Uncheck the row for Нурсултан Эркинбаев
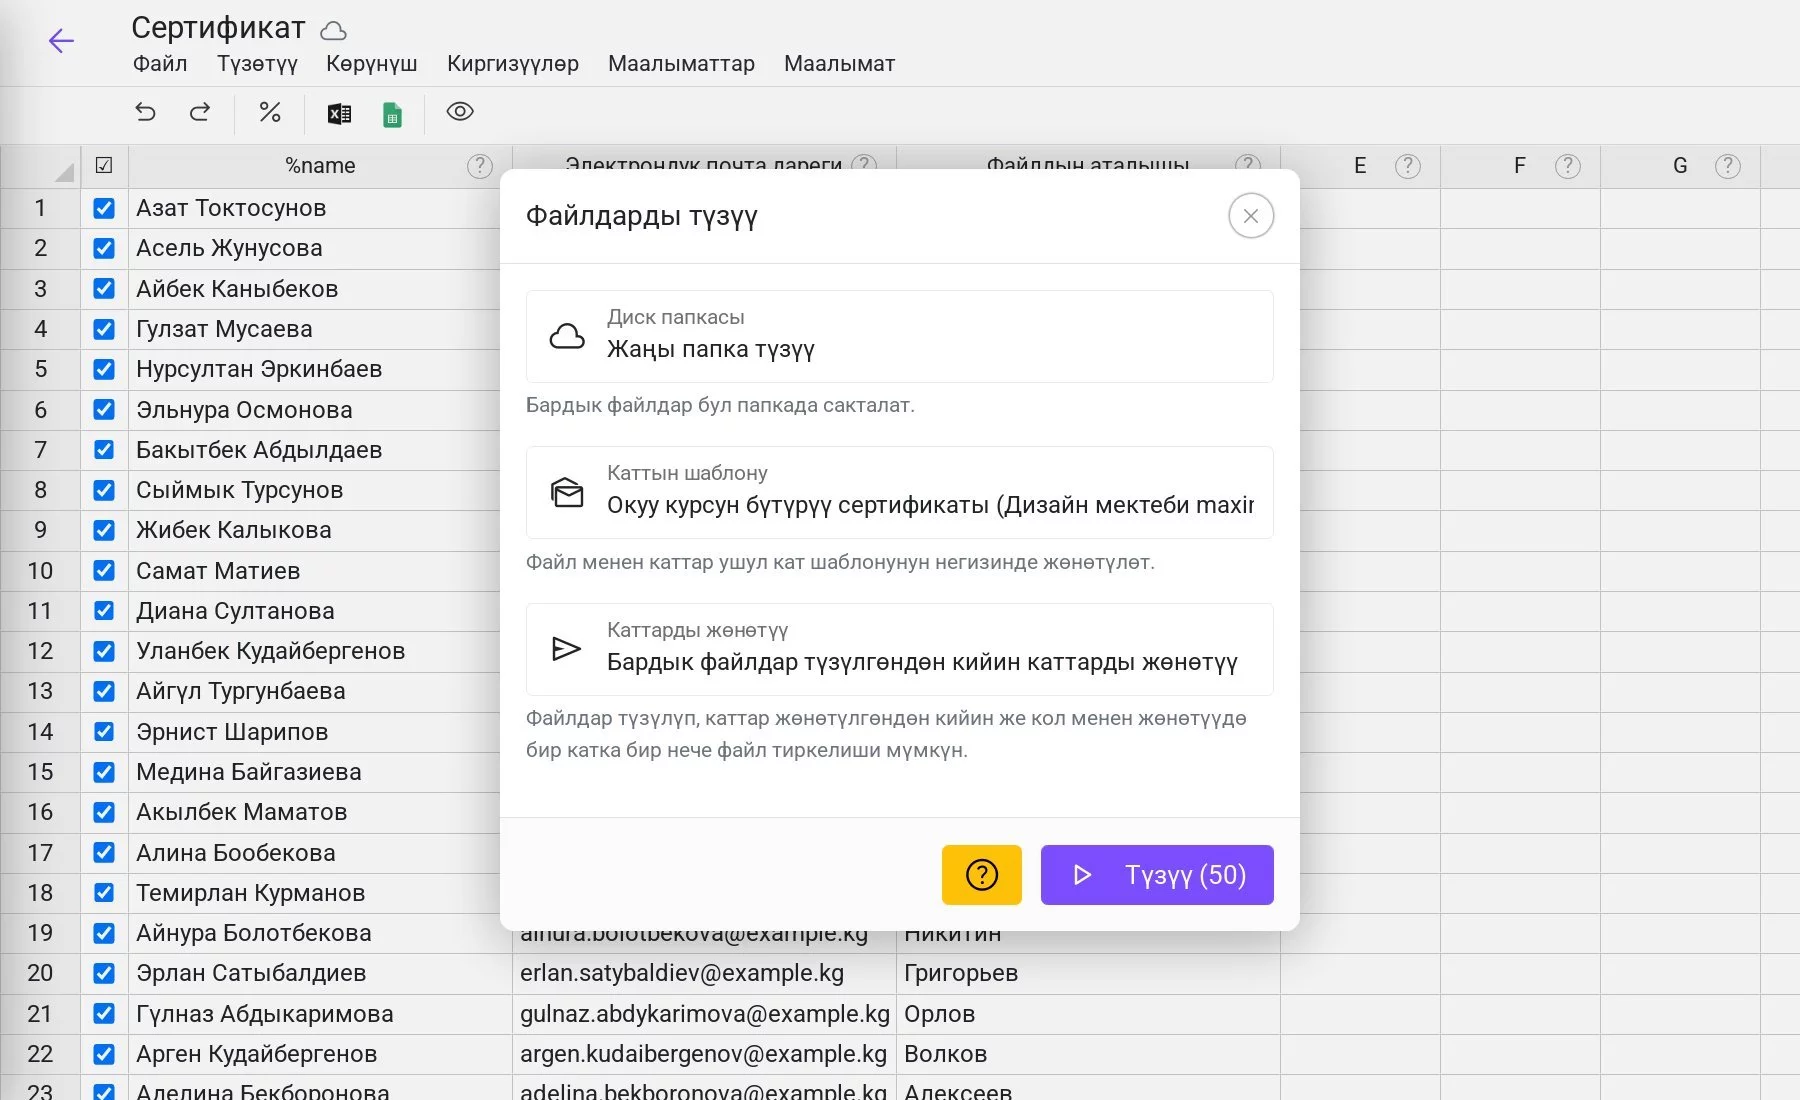Viewport: 1800px width, 1100px height. click(x=104, y=369)
